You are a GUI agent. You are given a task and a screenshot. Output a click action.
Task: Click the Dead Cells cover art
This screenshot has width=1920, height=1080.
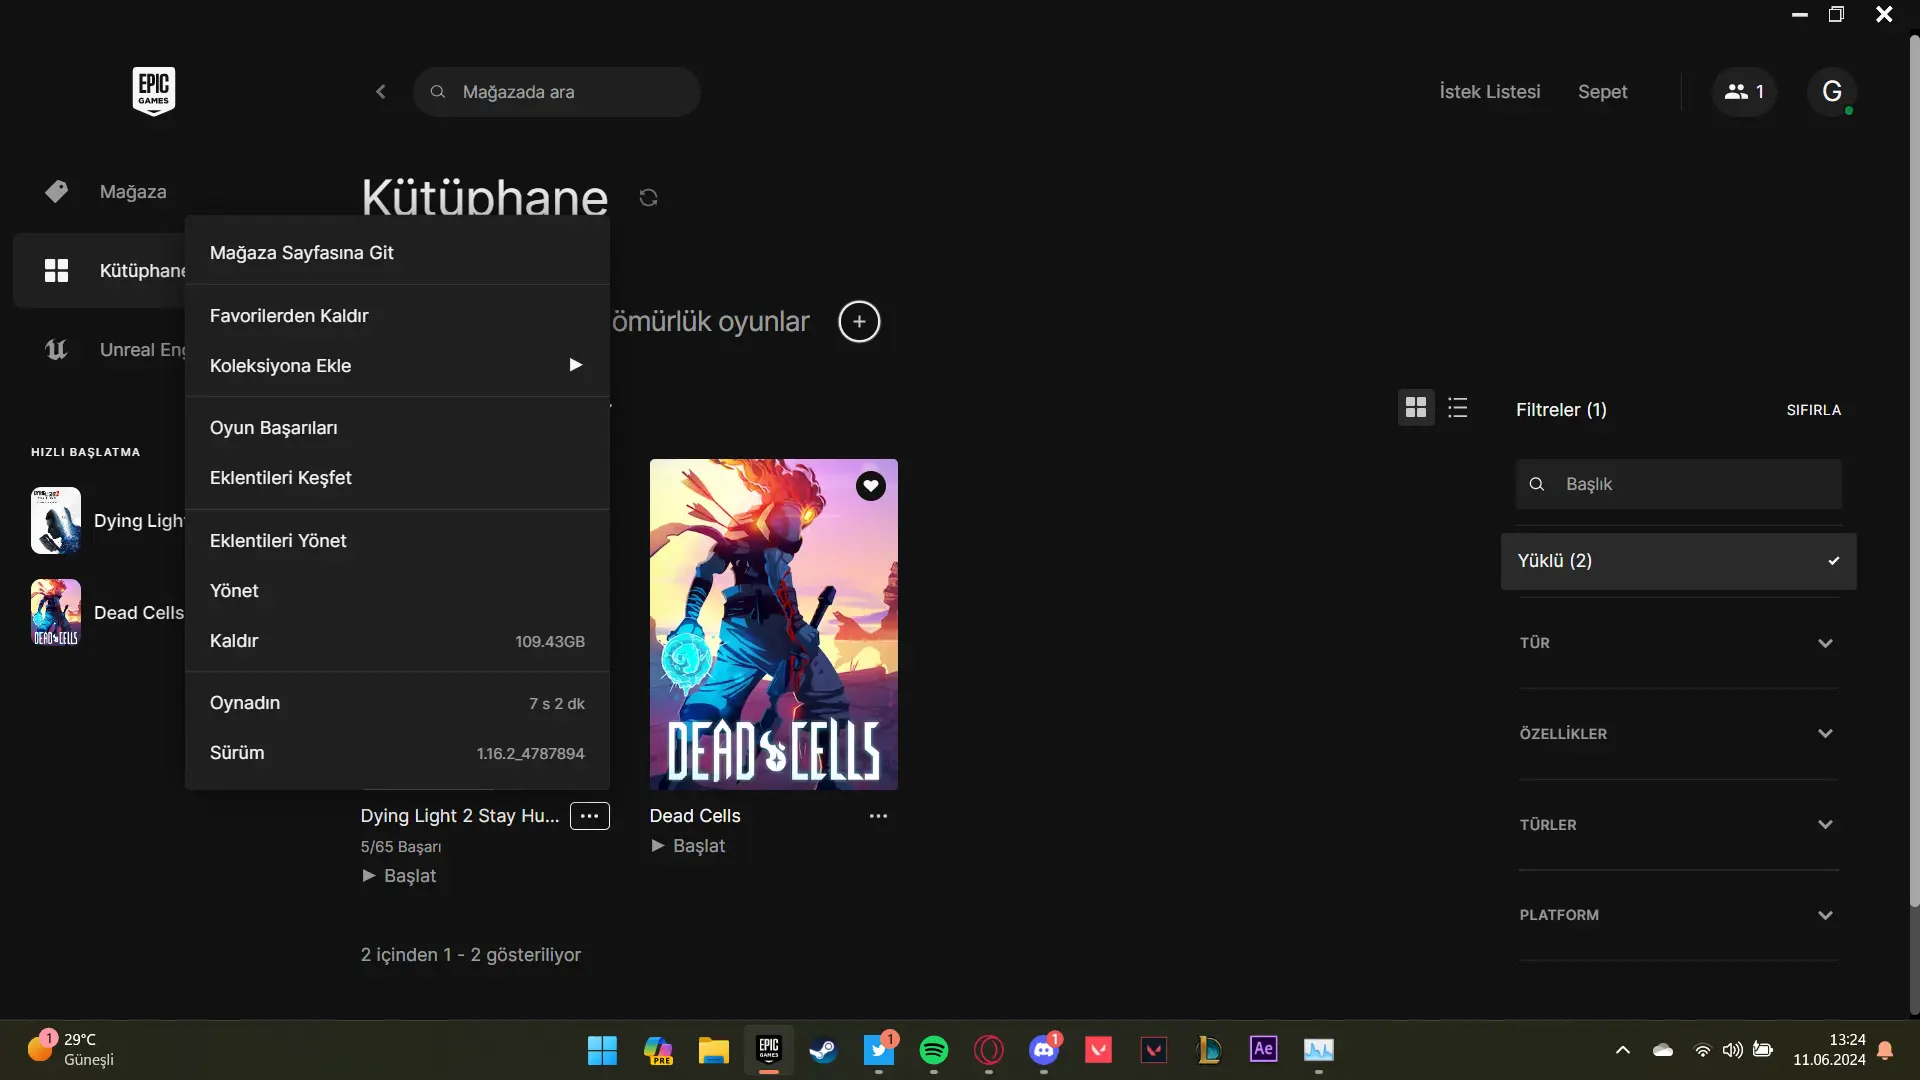pos(774,625)
